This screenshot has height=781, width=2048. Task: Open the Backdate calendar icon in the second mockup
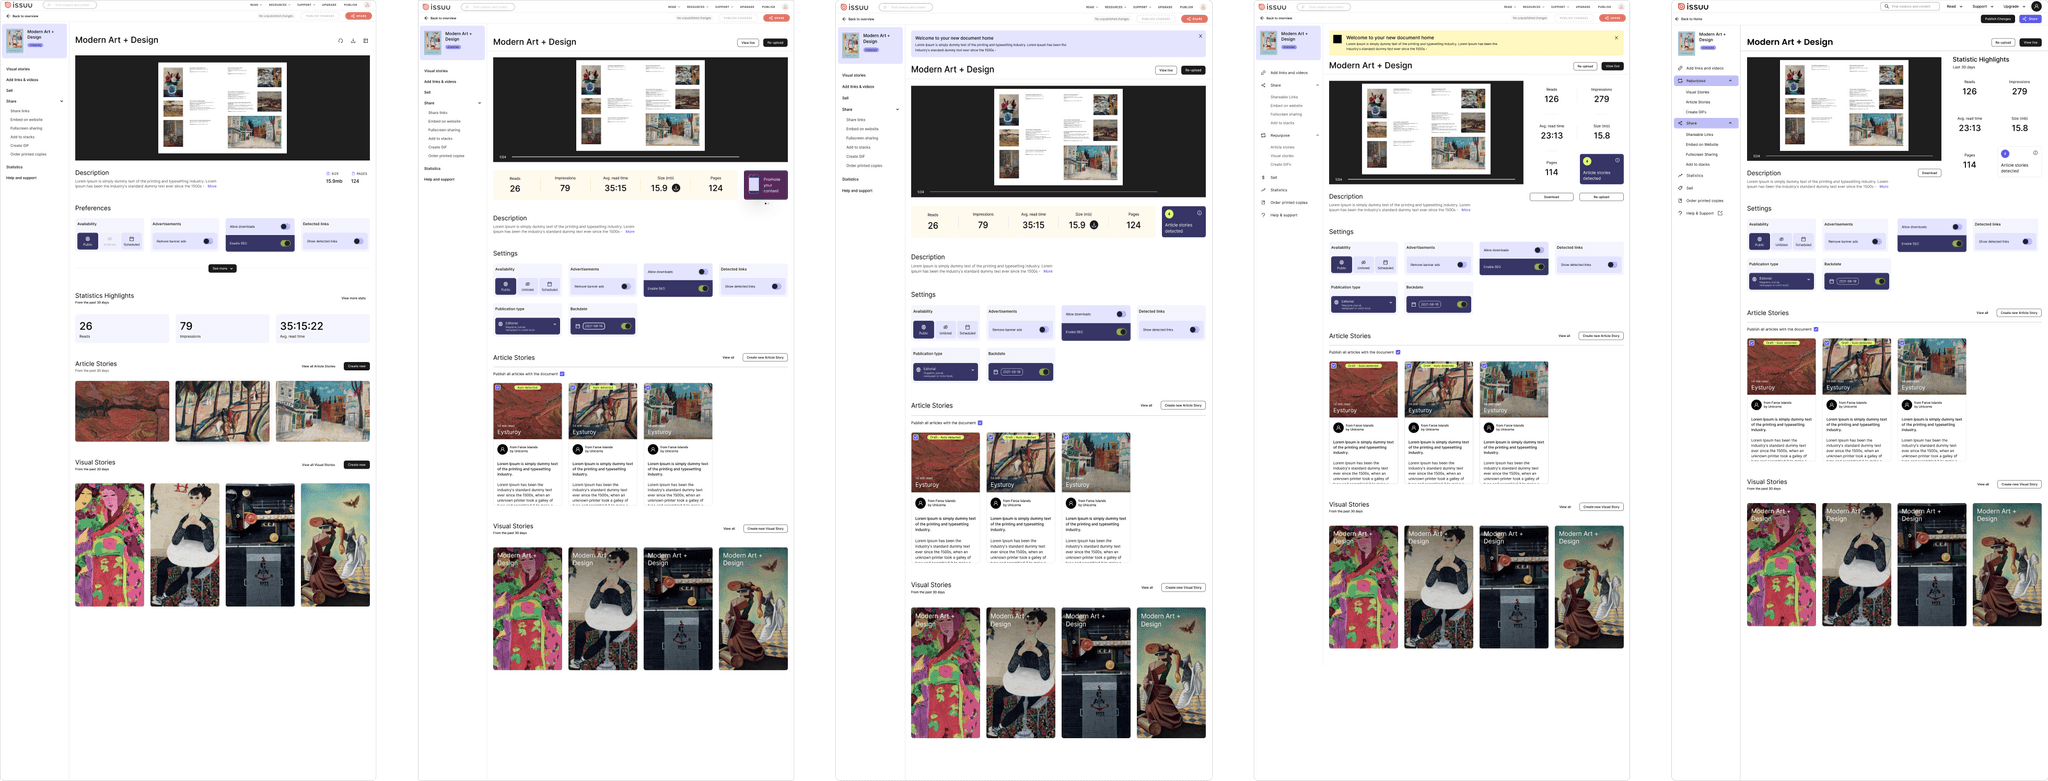point(578,326)
